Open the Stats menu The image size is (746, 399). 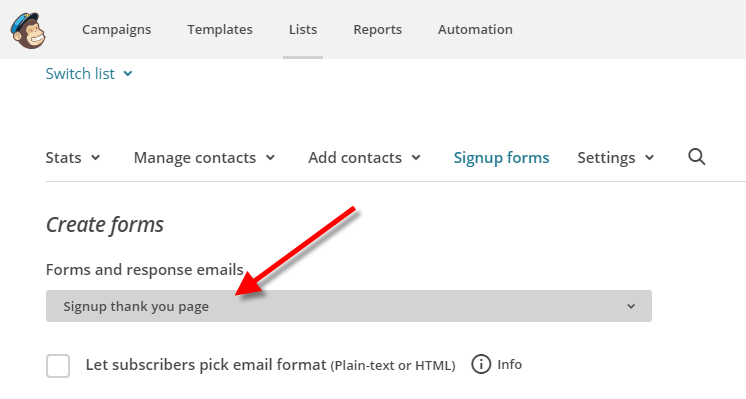(73, 157)
